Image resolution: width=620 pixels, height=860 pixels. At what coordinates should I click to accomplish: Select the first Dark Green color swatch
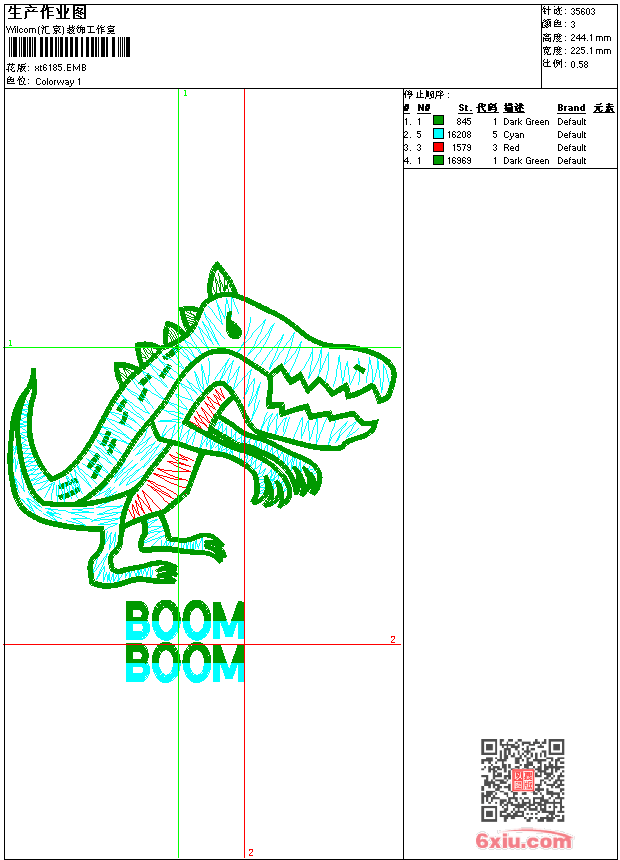(438, 121)
